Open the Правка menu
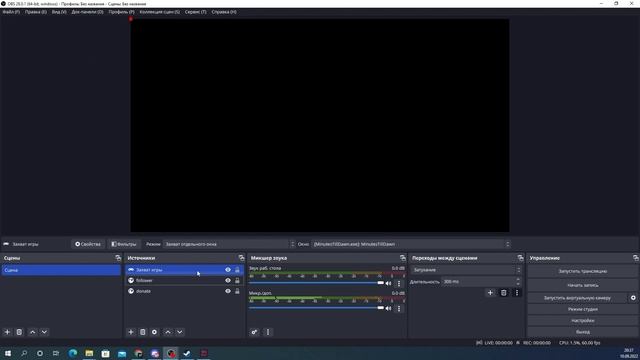 click(x=36, y=12)
